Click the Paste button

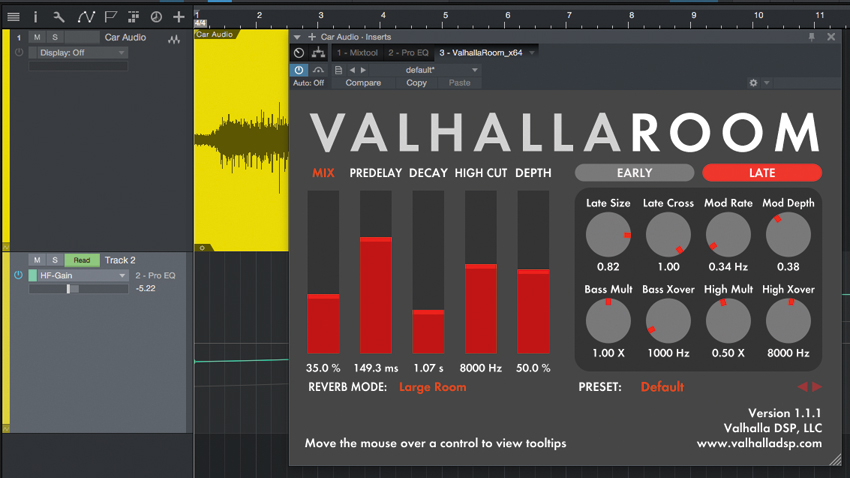(x=459, y=83)
